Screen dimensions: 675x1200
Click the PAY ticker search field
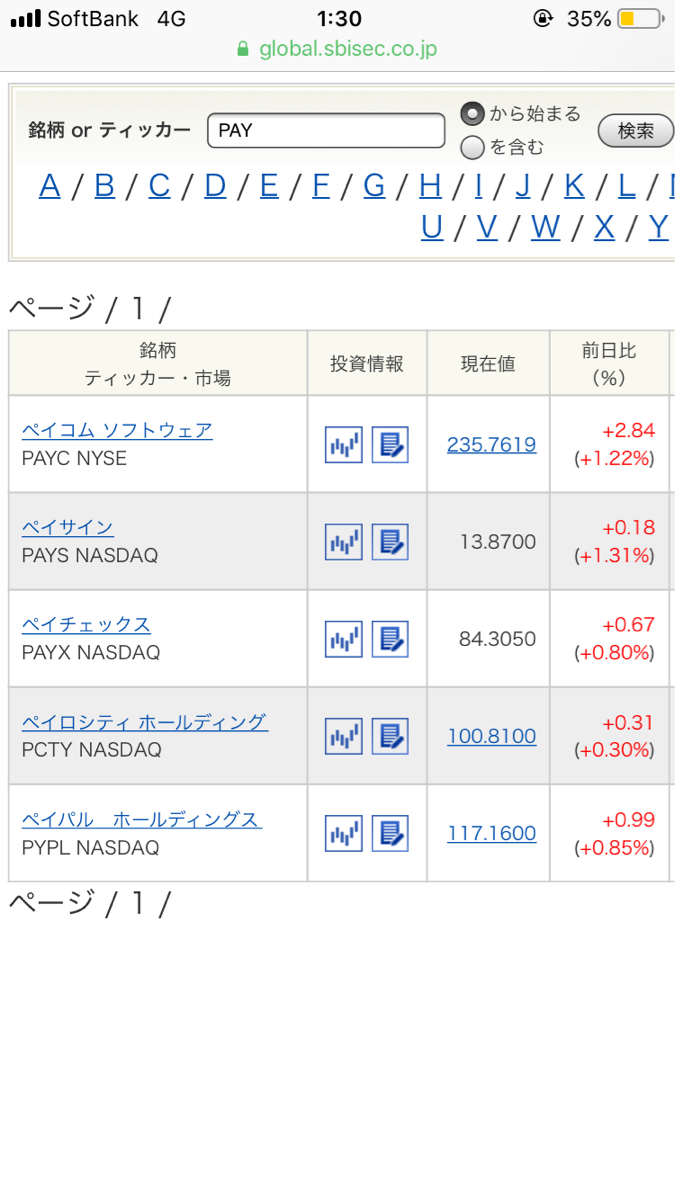pyautogui.click(x=325, y=130)
